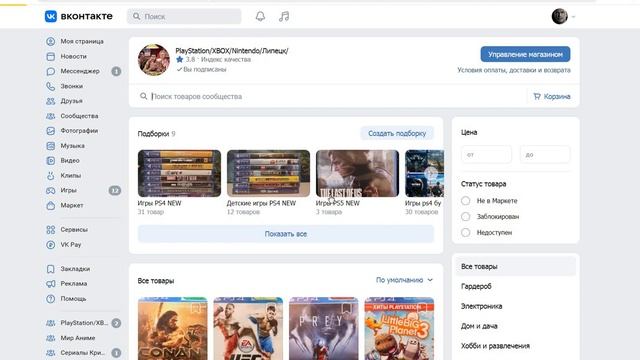The image size is (640, 360).
Task: Open Помощь icon in sidebar
Action: click(51, 298)
